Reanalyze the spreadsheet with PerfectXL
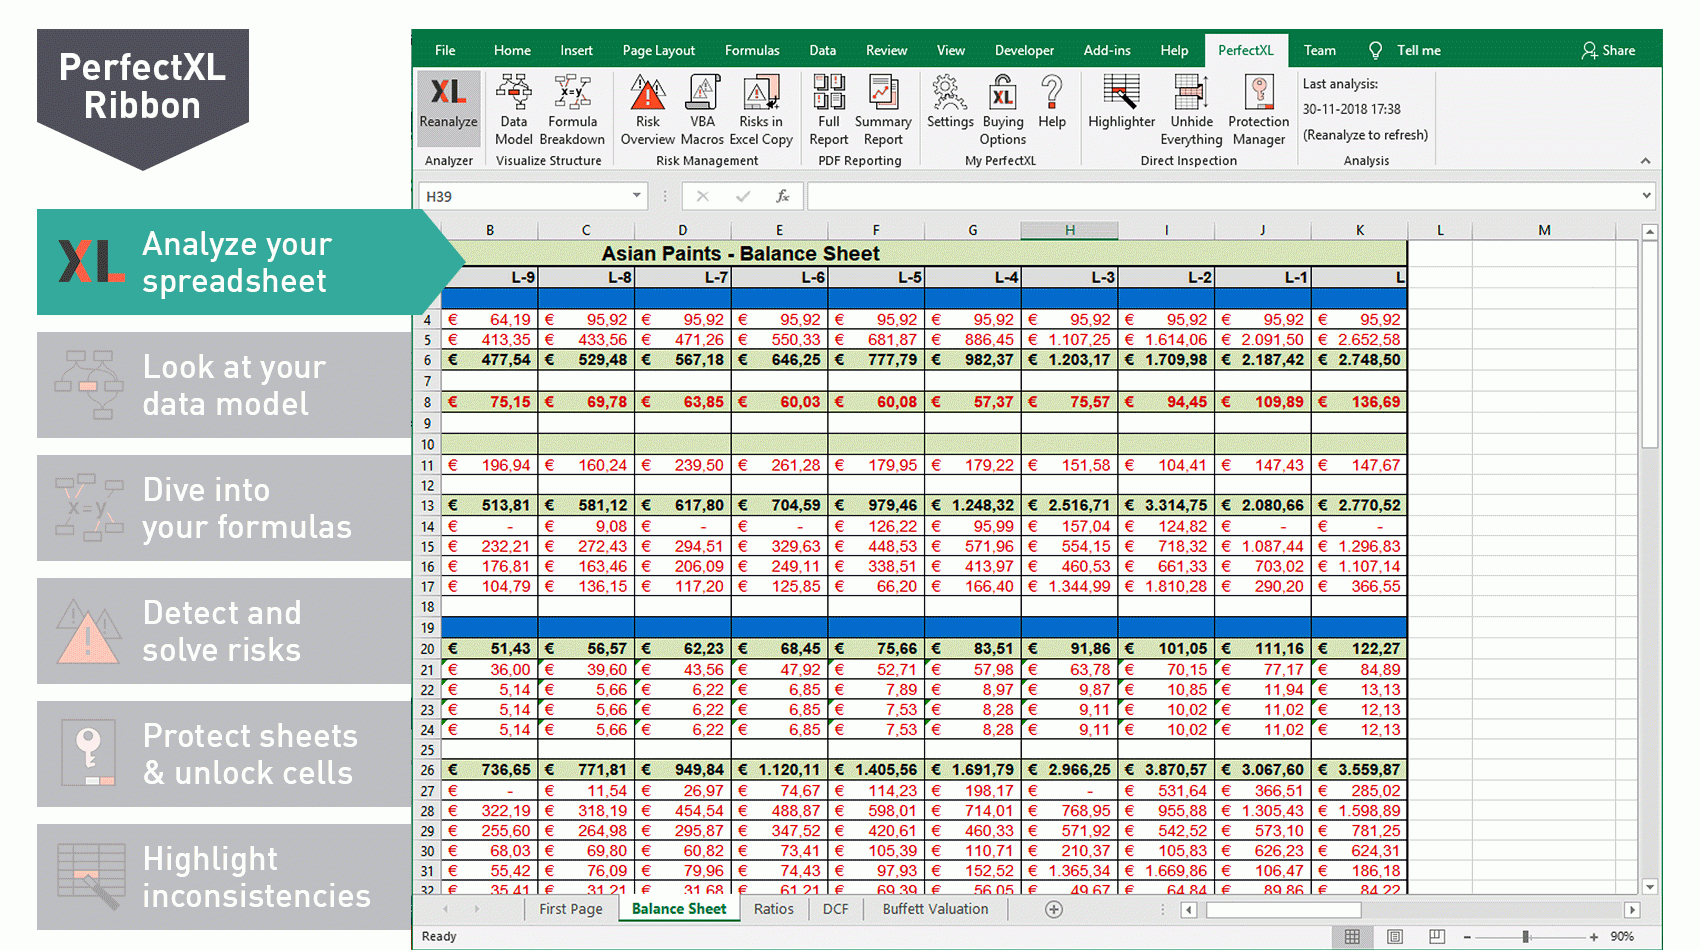The width and height of the screenshot is (1700, 950). pos(448,110)
